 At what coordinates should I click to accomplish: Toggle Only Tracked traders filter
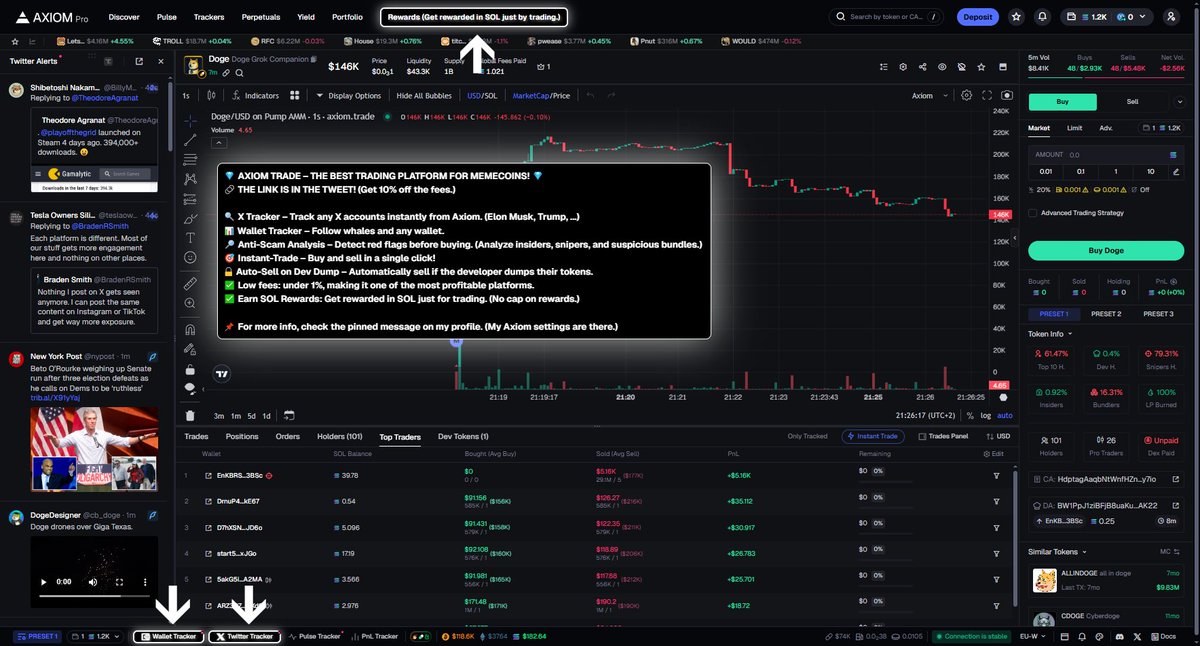808,436
